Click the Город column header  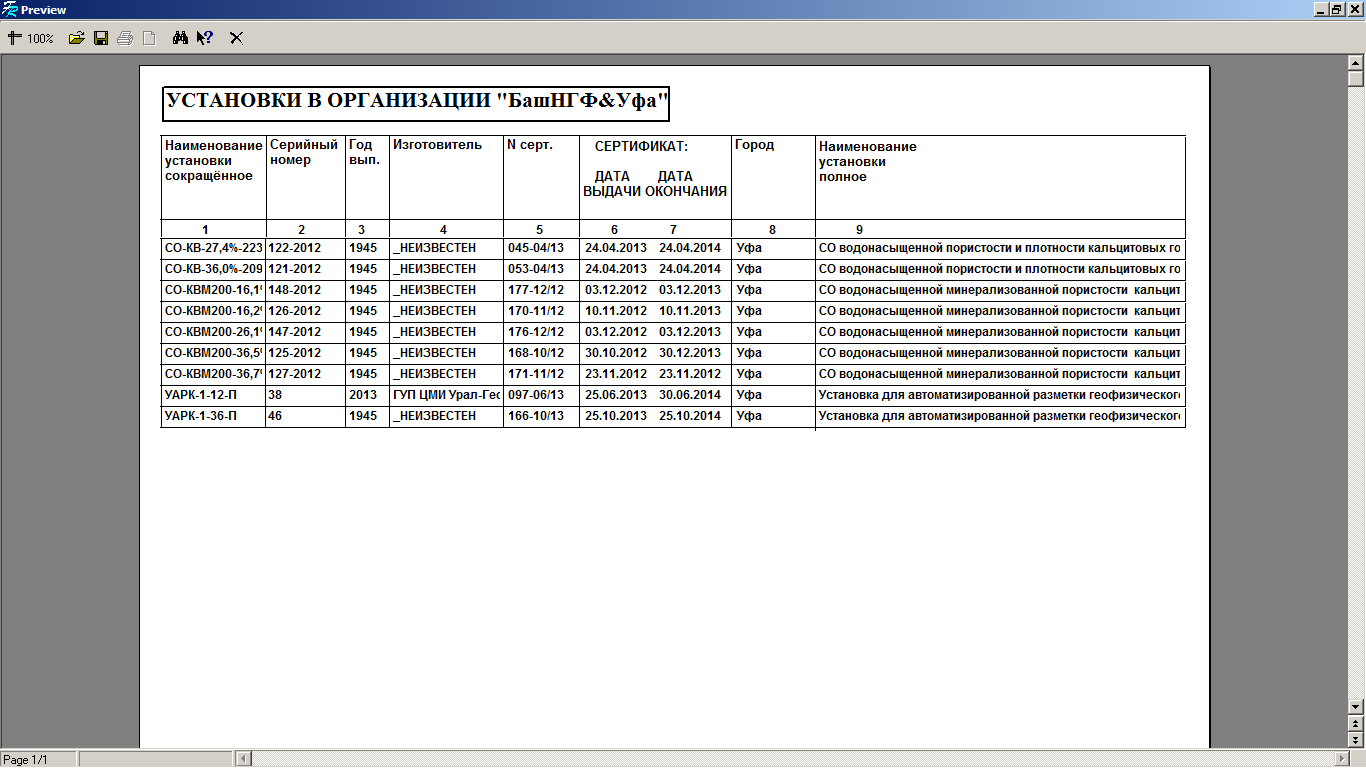tap(754, 145)
